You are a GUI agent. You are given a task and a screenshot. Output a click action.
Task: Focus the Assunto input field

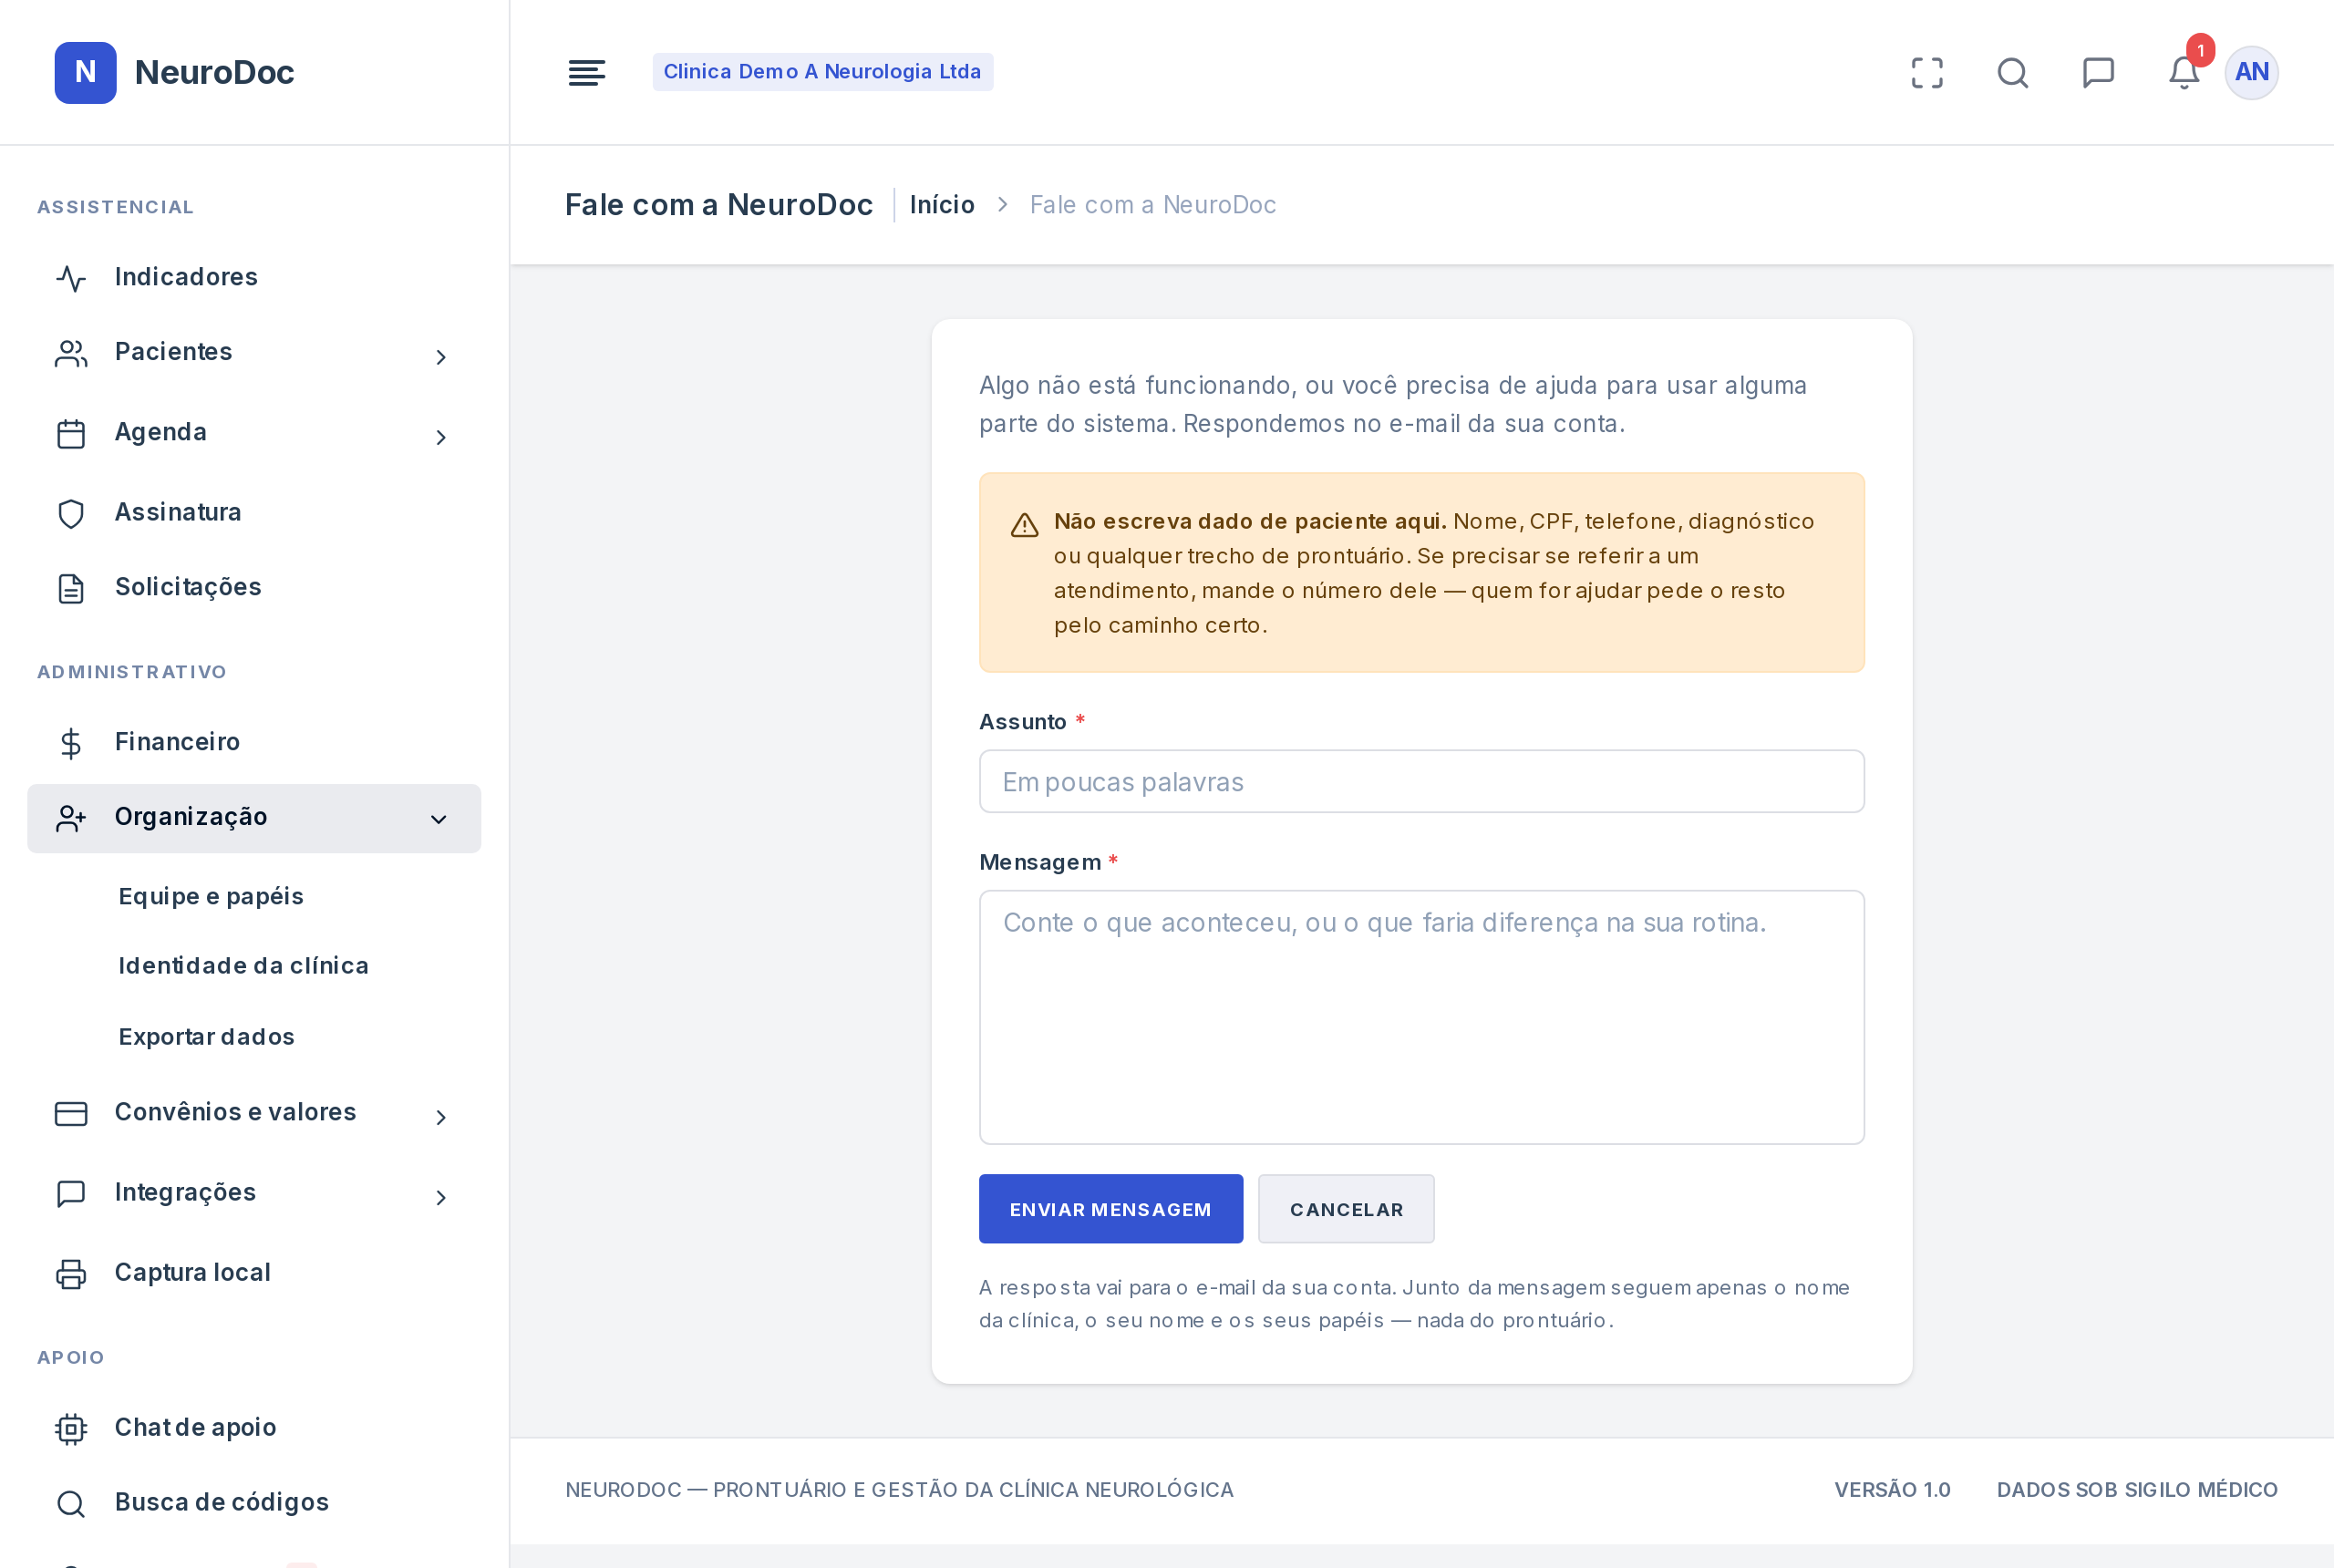click(1421, 781)
